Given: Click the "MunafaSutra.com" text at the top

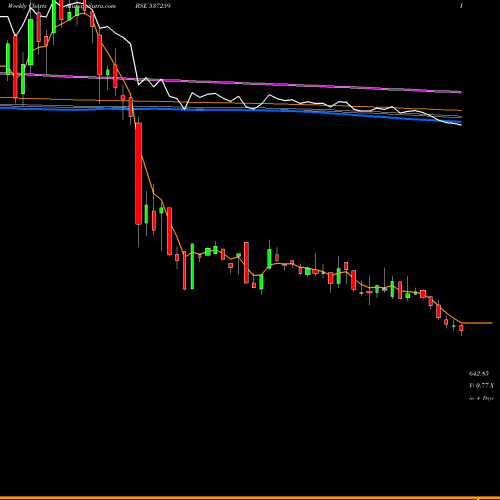Looking at the screenshot, I should click(x=91, y=6).
